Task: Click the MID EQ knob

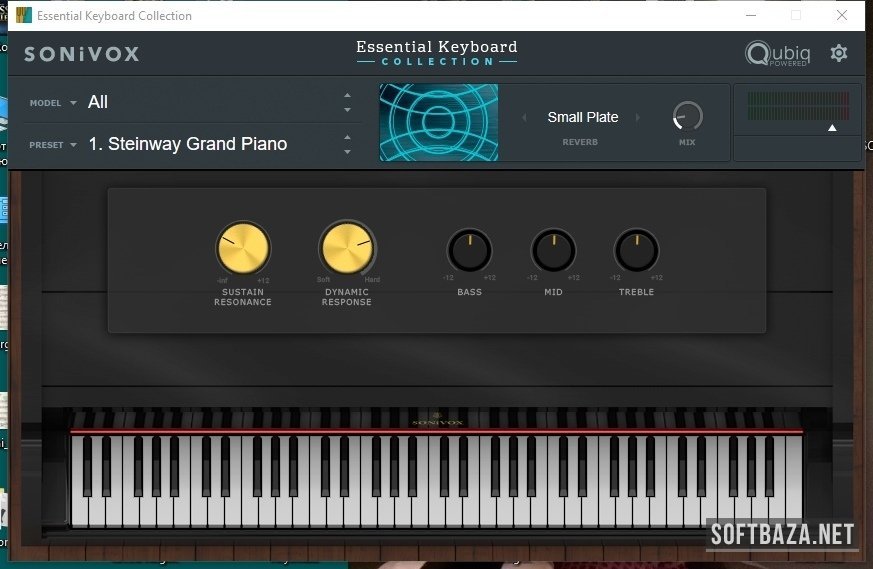Action: tap(553, 251)
